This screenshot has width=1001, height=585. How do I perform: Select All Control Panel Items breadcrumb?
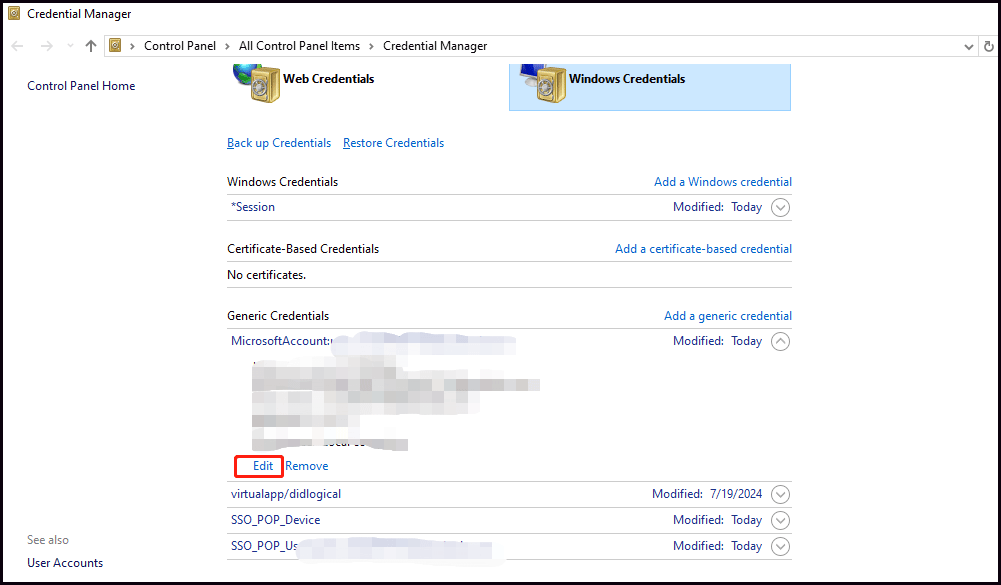[299, 46]
